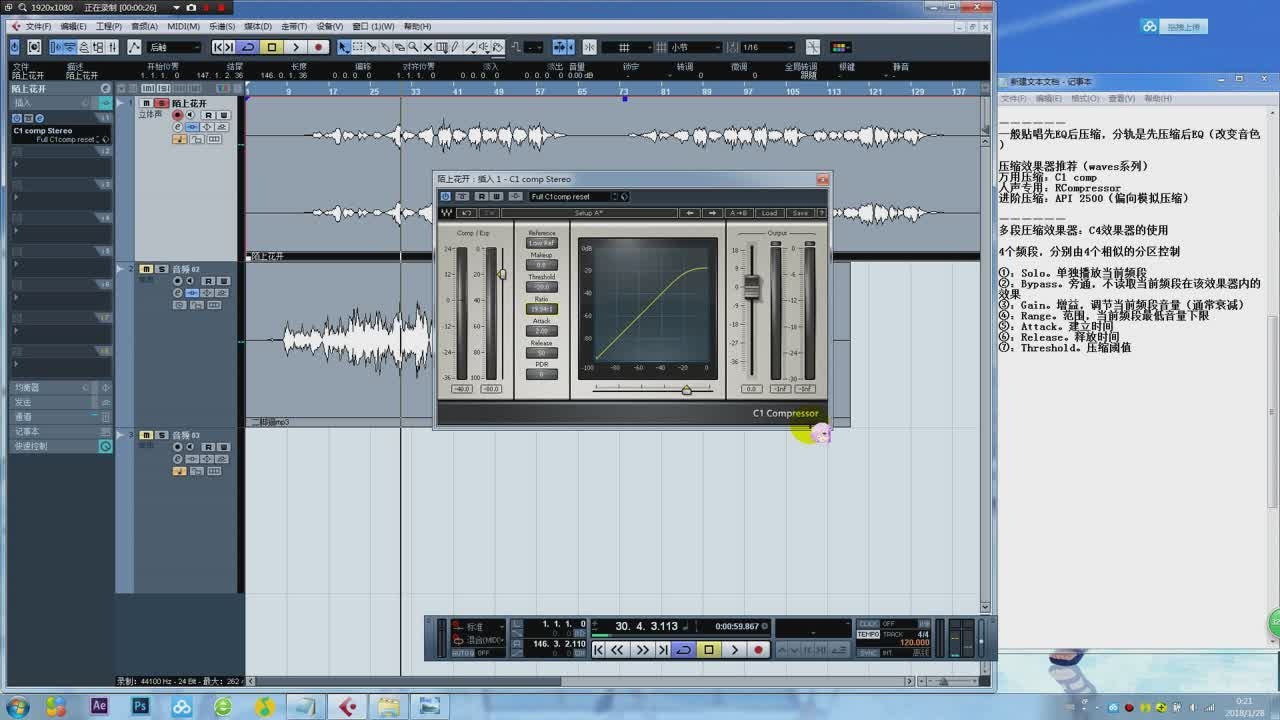This screenshot has height=720, width=1280.
Task: Click Save button in C1 plugin
Action: (800, 213)
